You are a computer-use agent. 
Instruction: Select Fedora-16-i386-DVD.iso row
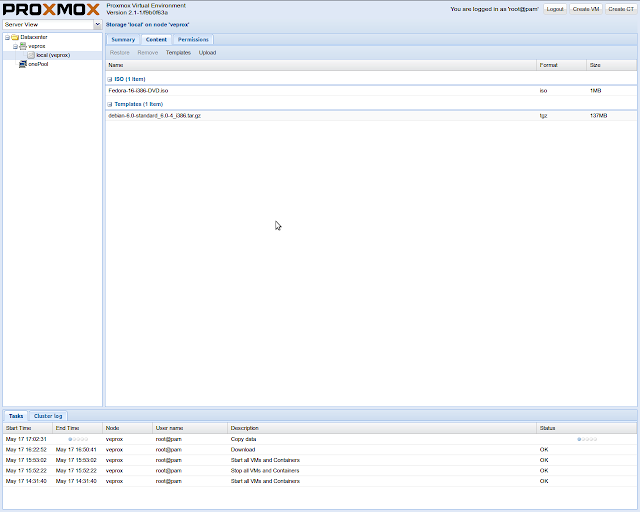click(x=371, y=91)
